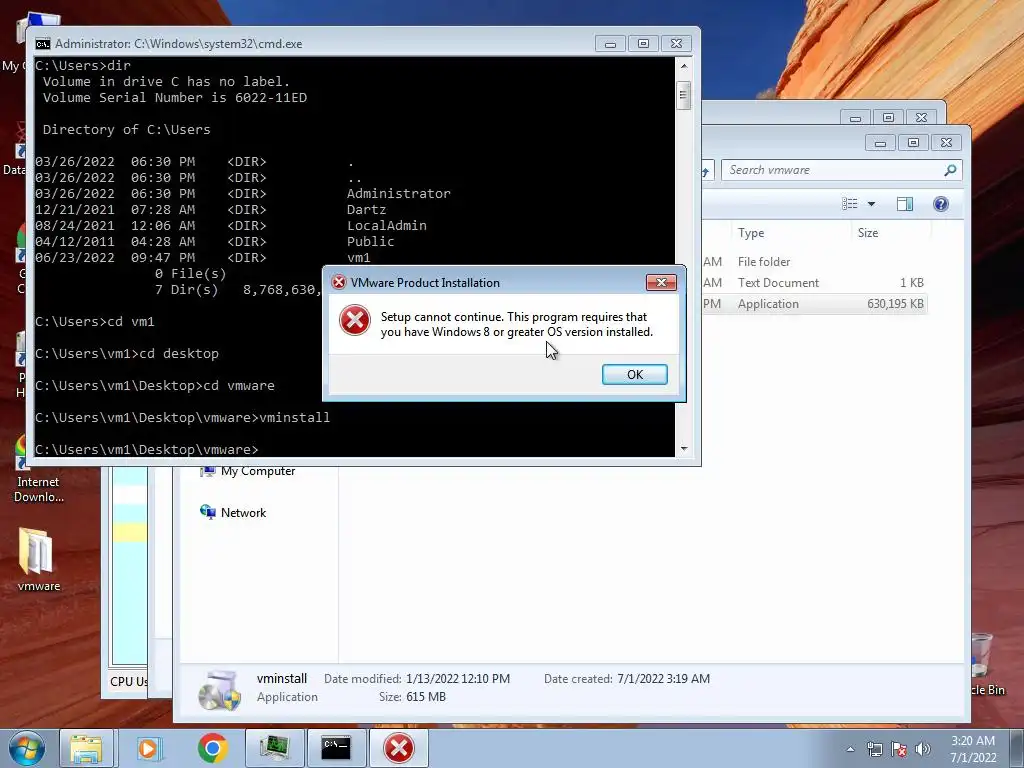This screenshot has width=1024, height=768.
Task: Select the Internet Download desktop shortcut
Action: (x=38, y=469)
